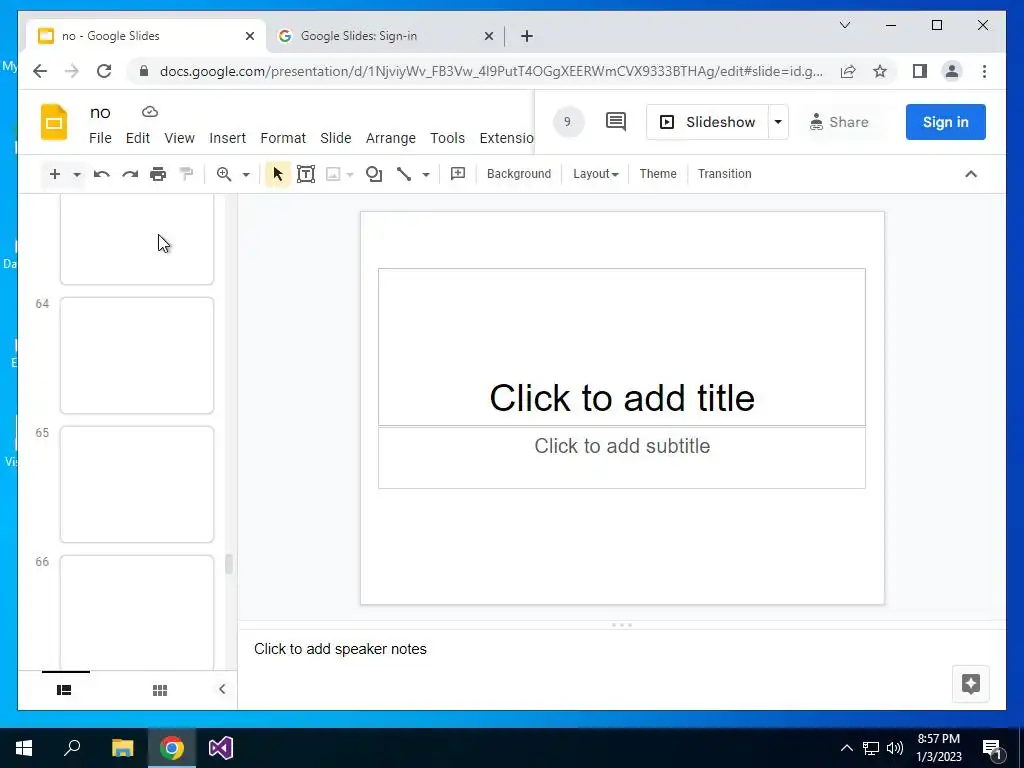The image size is (1024, 768).
Task: Switch to filmstrip view
Action: coord(64,690)
